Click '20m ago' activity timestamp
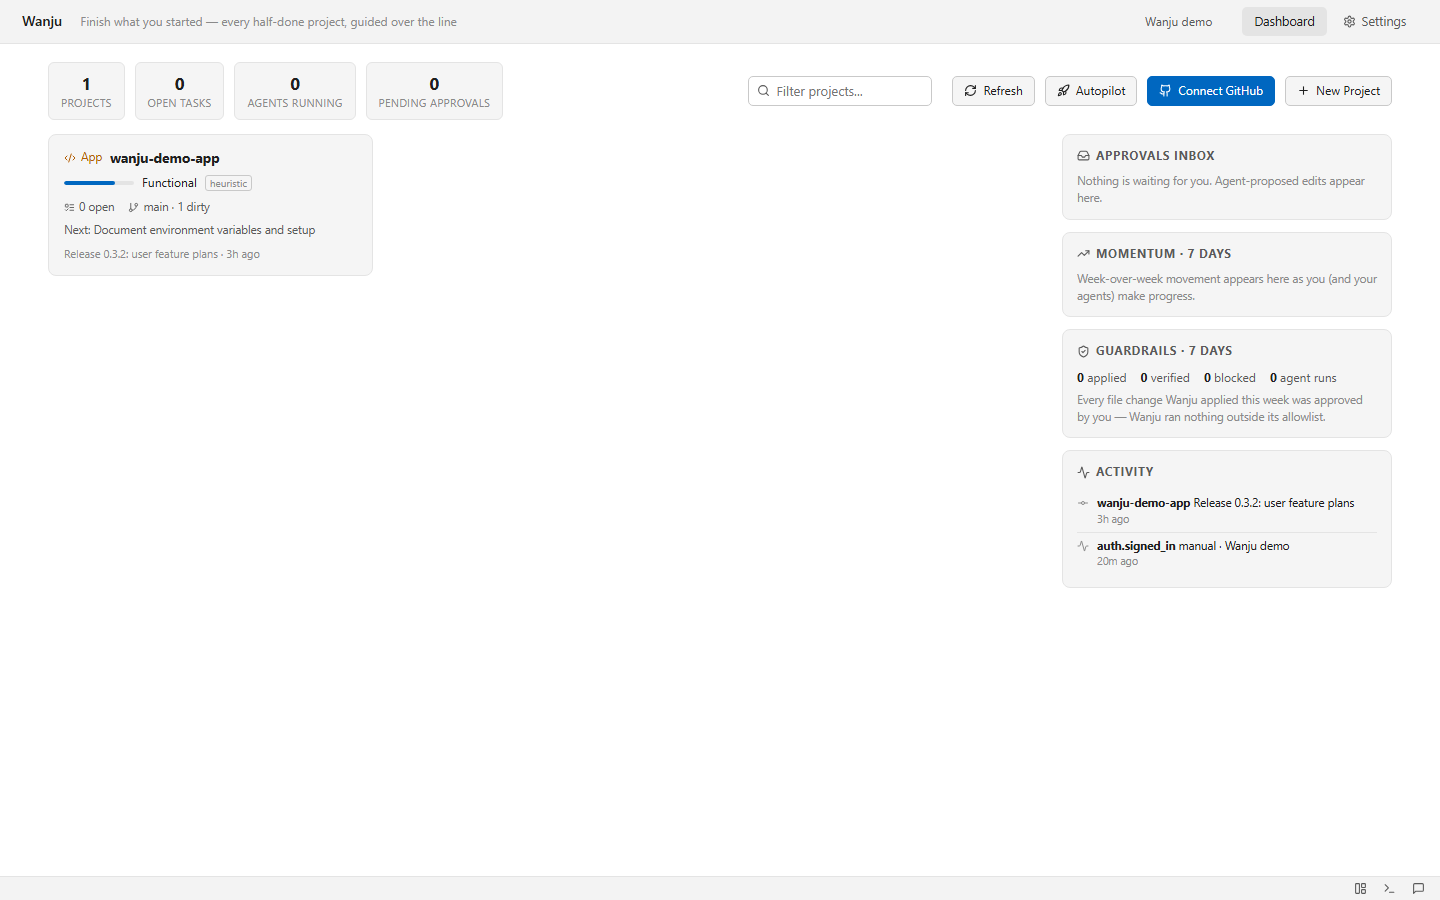Image resolution: width=1440 pixels, height=900 pixels. point(1117,562)
